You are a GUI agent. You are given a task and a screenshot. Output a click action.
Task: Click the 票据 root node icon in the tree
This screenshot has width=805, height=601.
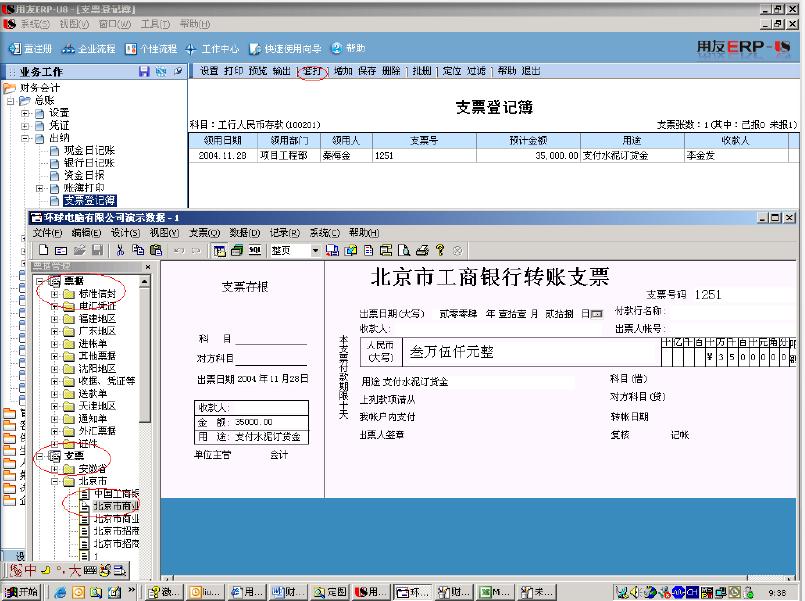pyautogui.click(x=54, y=281)
